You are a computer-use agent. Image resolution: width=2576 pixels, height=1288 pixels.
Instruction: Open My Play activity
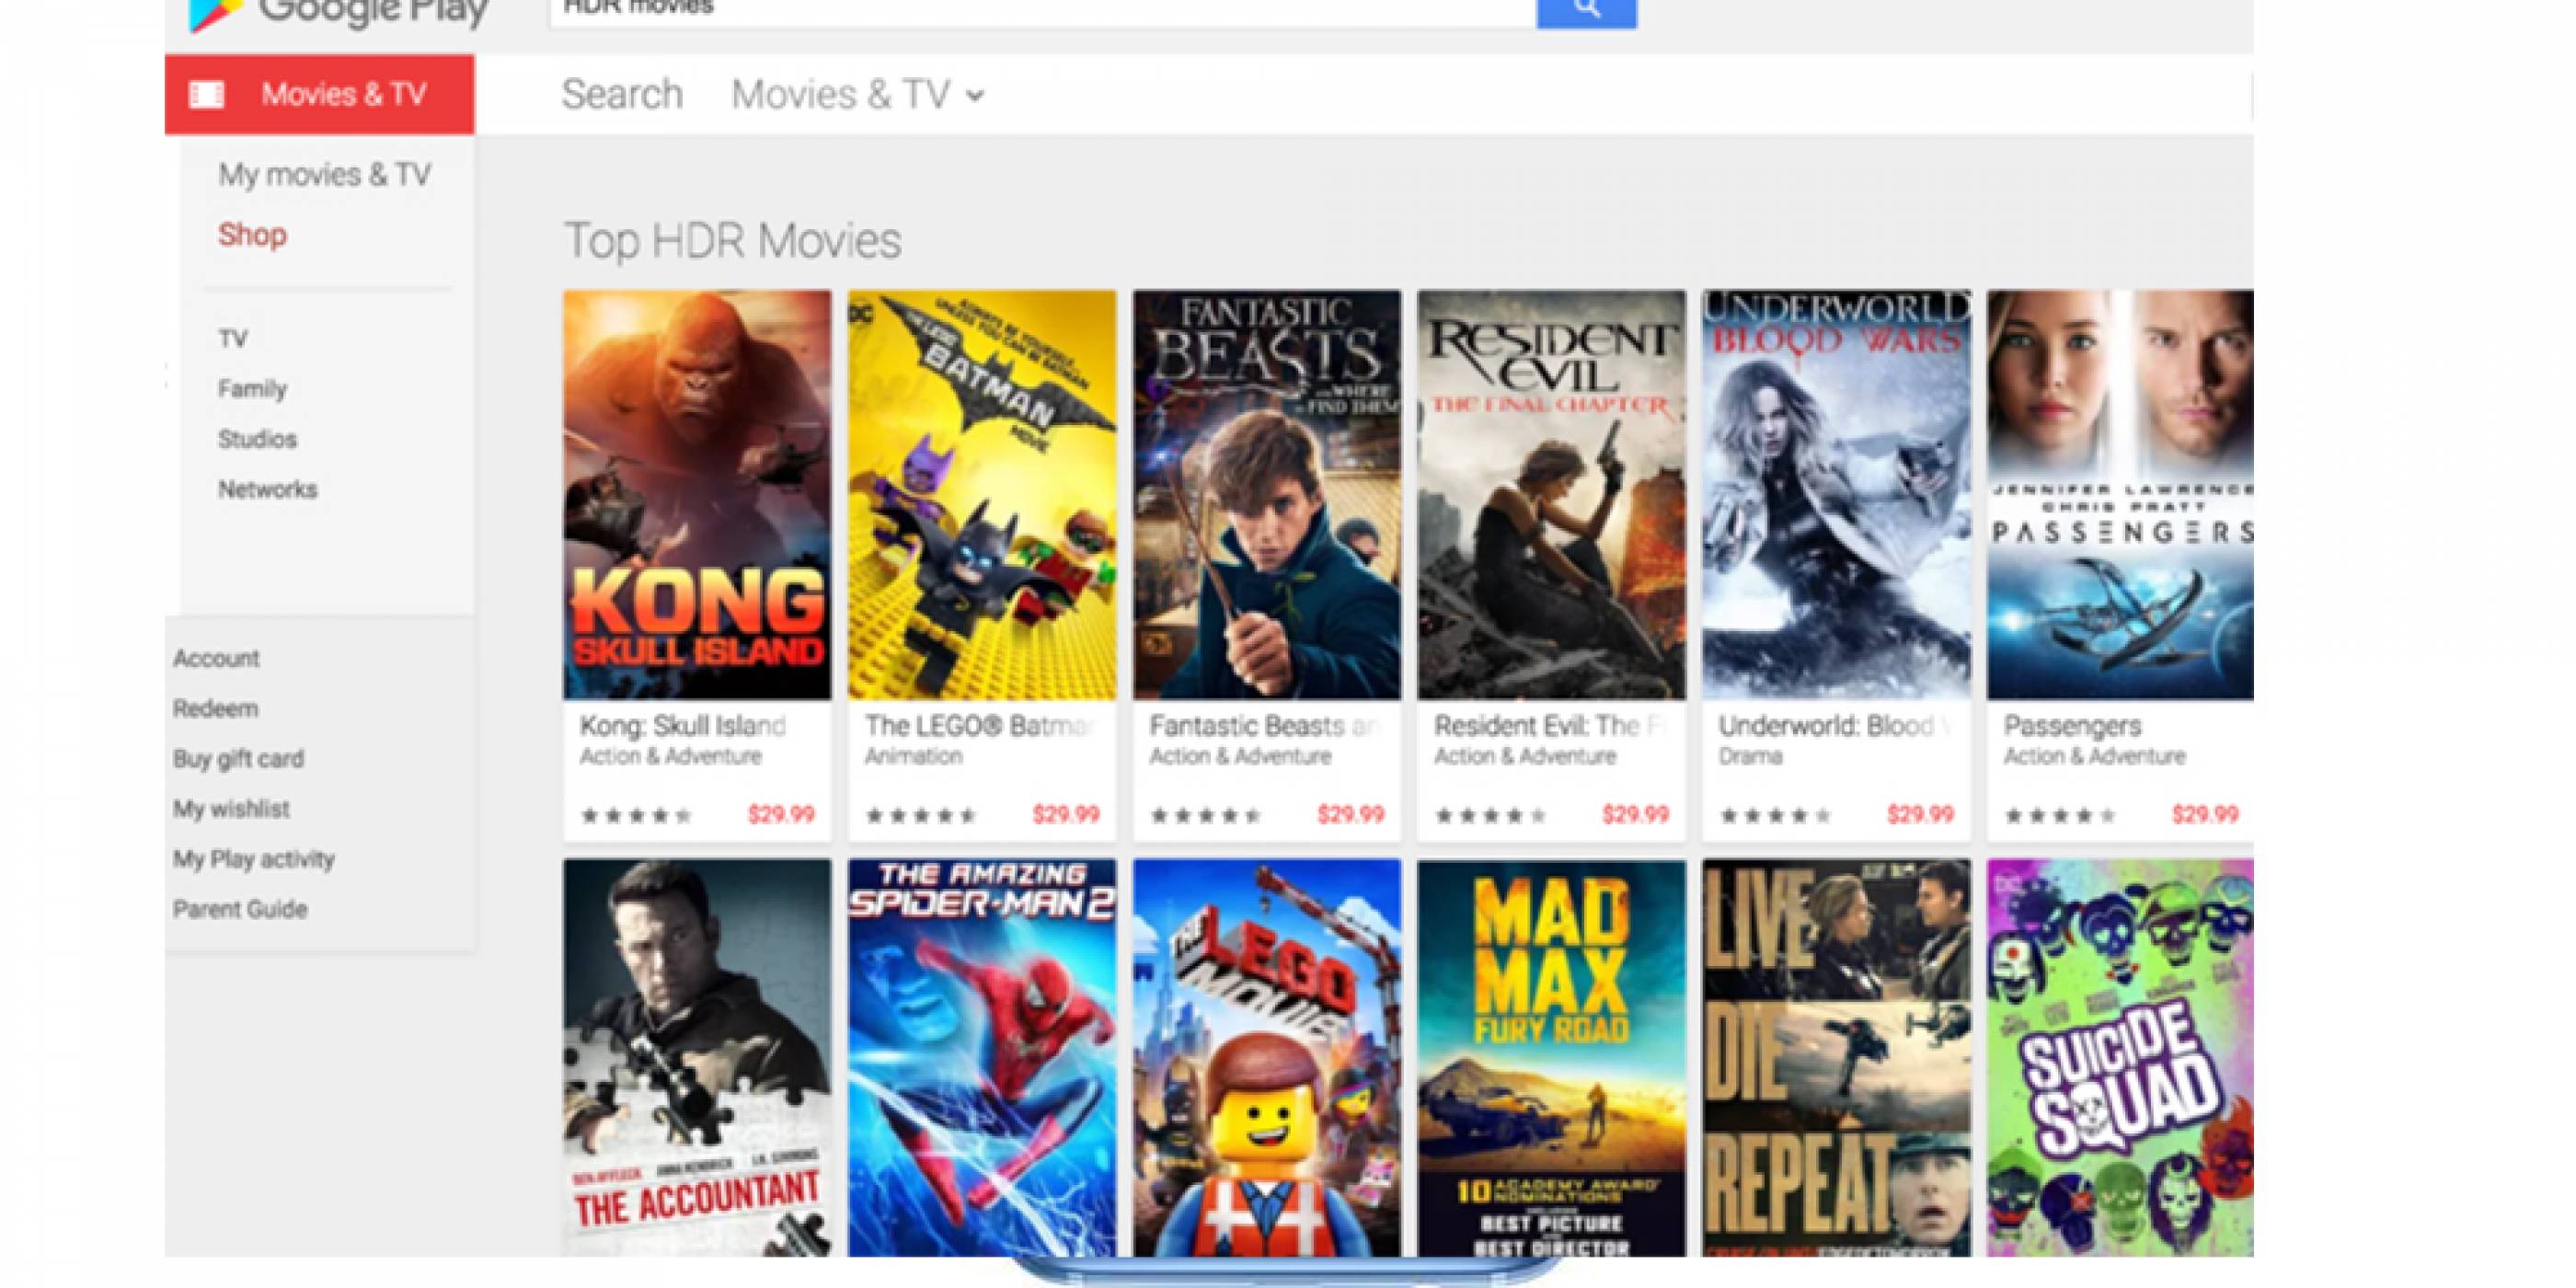tap(254, 859)
